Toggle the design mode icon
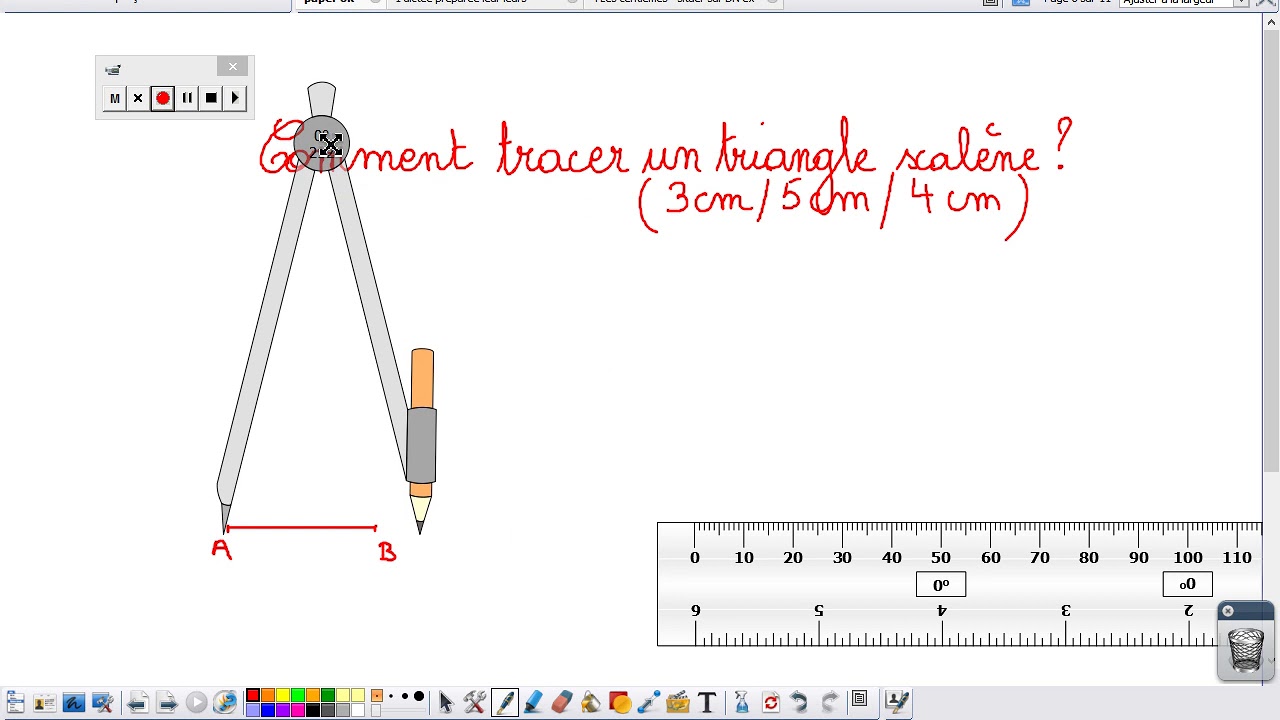 click(x=897, y=703)
